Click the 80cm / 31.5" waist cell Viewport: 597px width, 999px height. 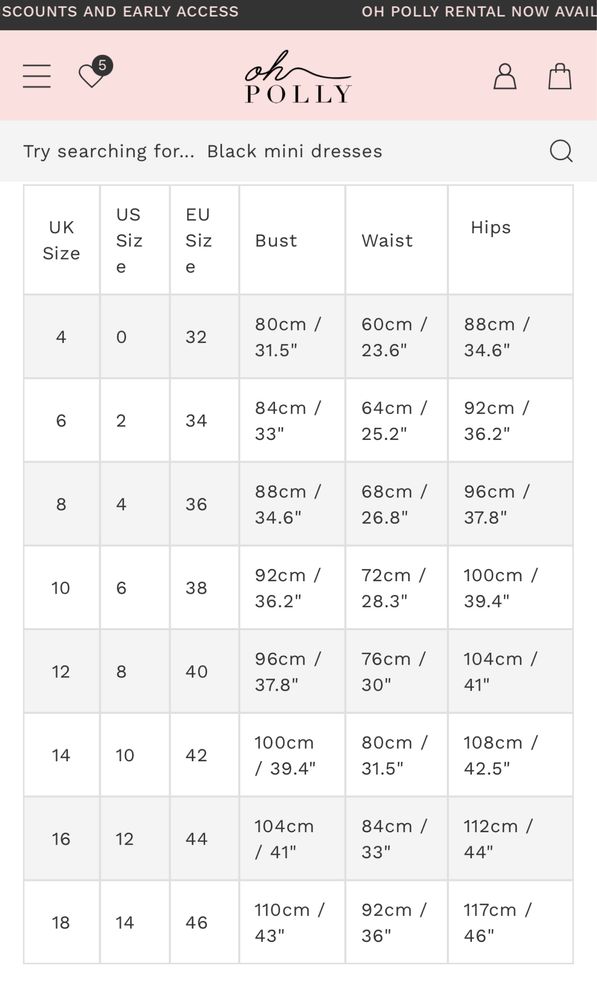point(396,755)
